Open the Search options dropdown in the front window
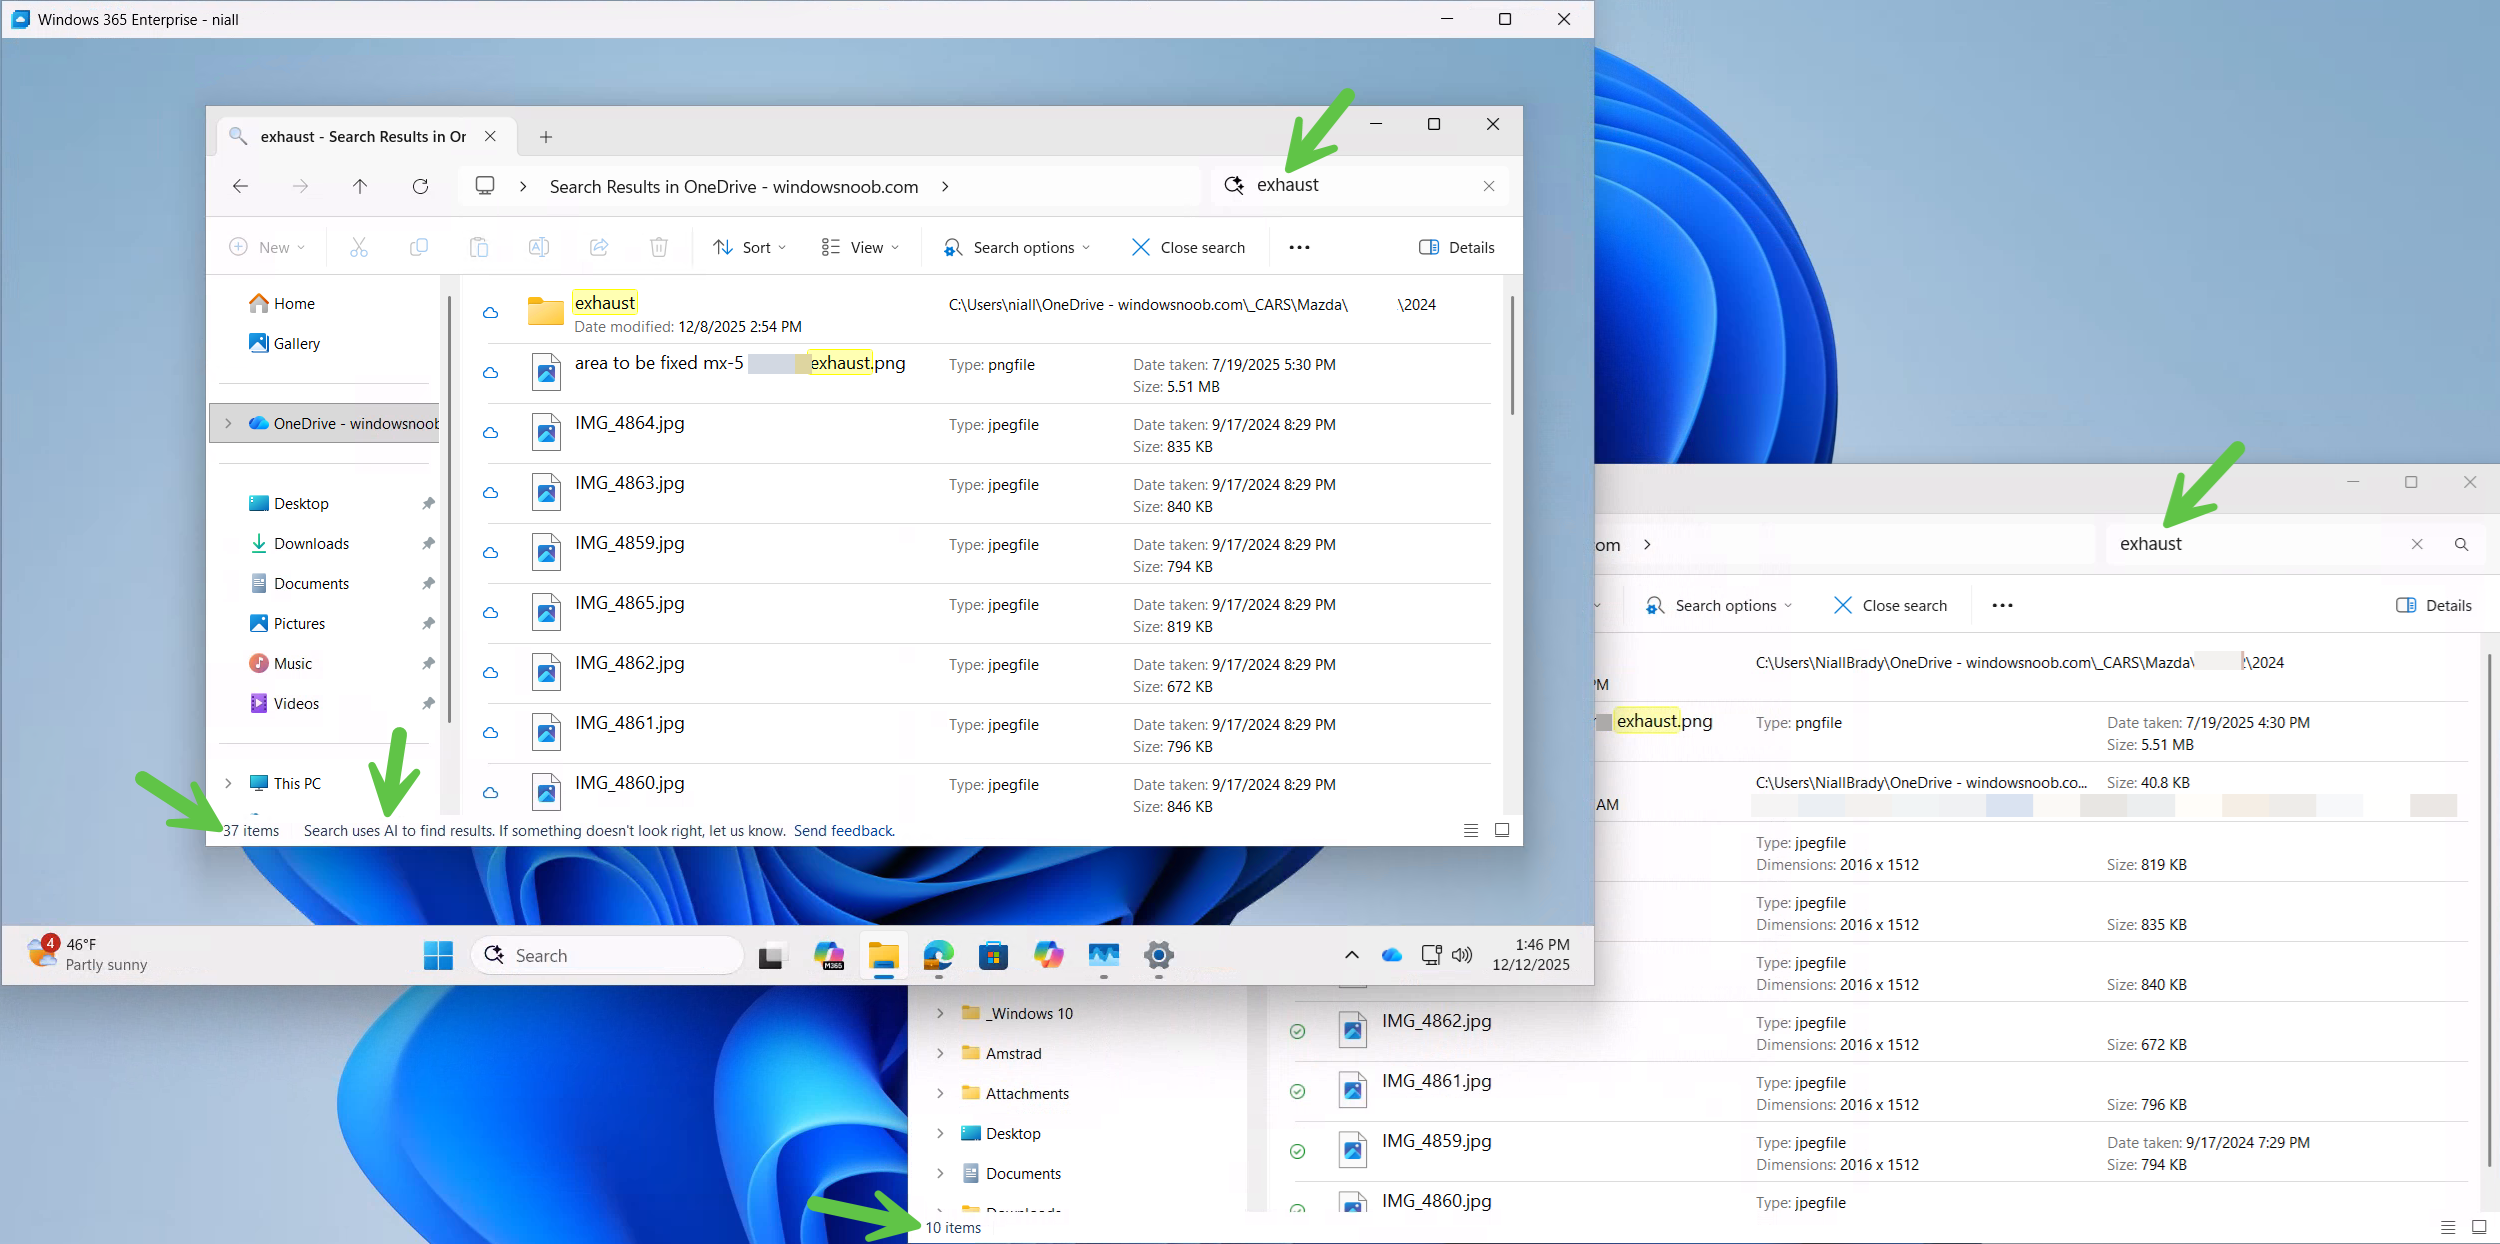2500x1244 pixels. (1017, 247)
